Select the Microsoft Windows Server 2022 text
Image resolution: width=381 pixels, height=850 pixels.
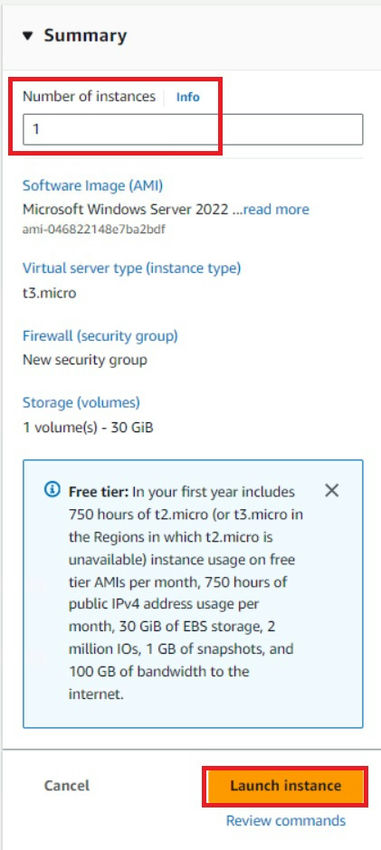point(125,210)
